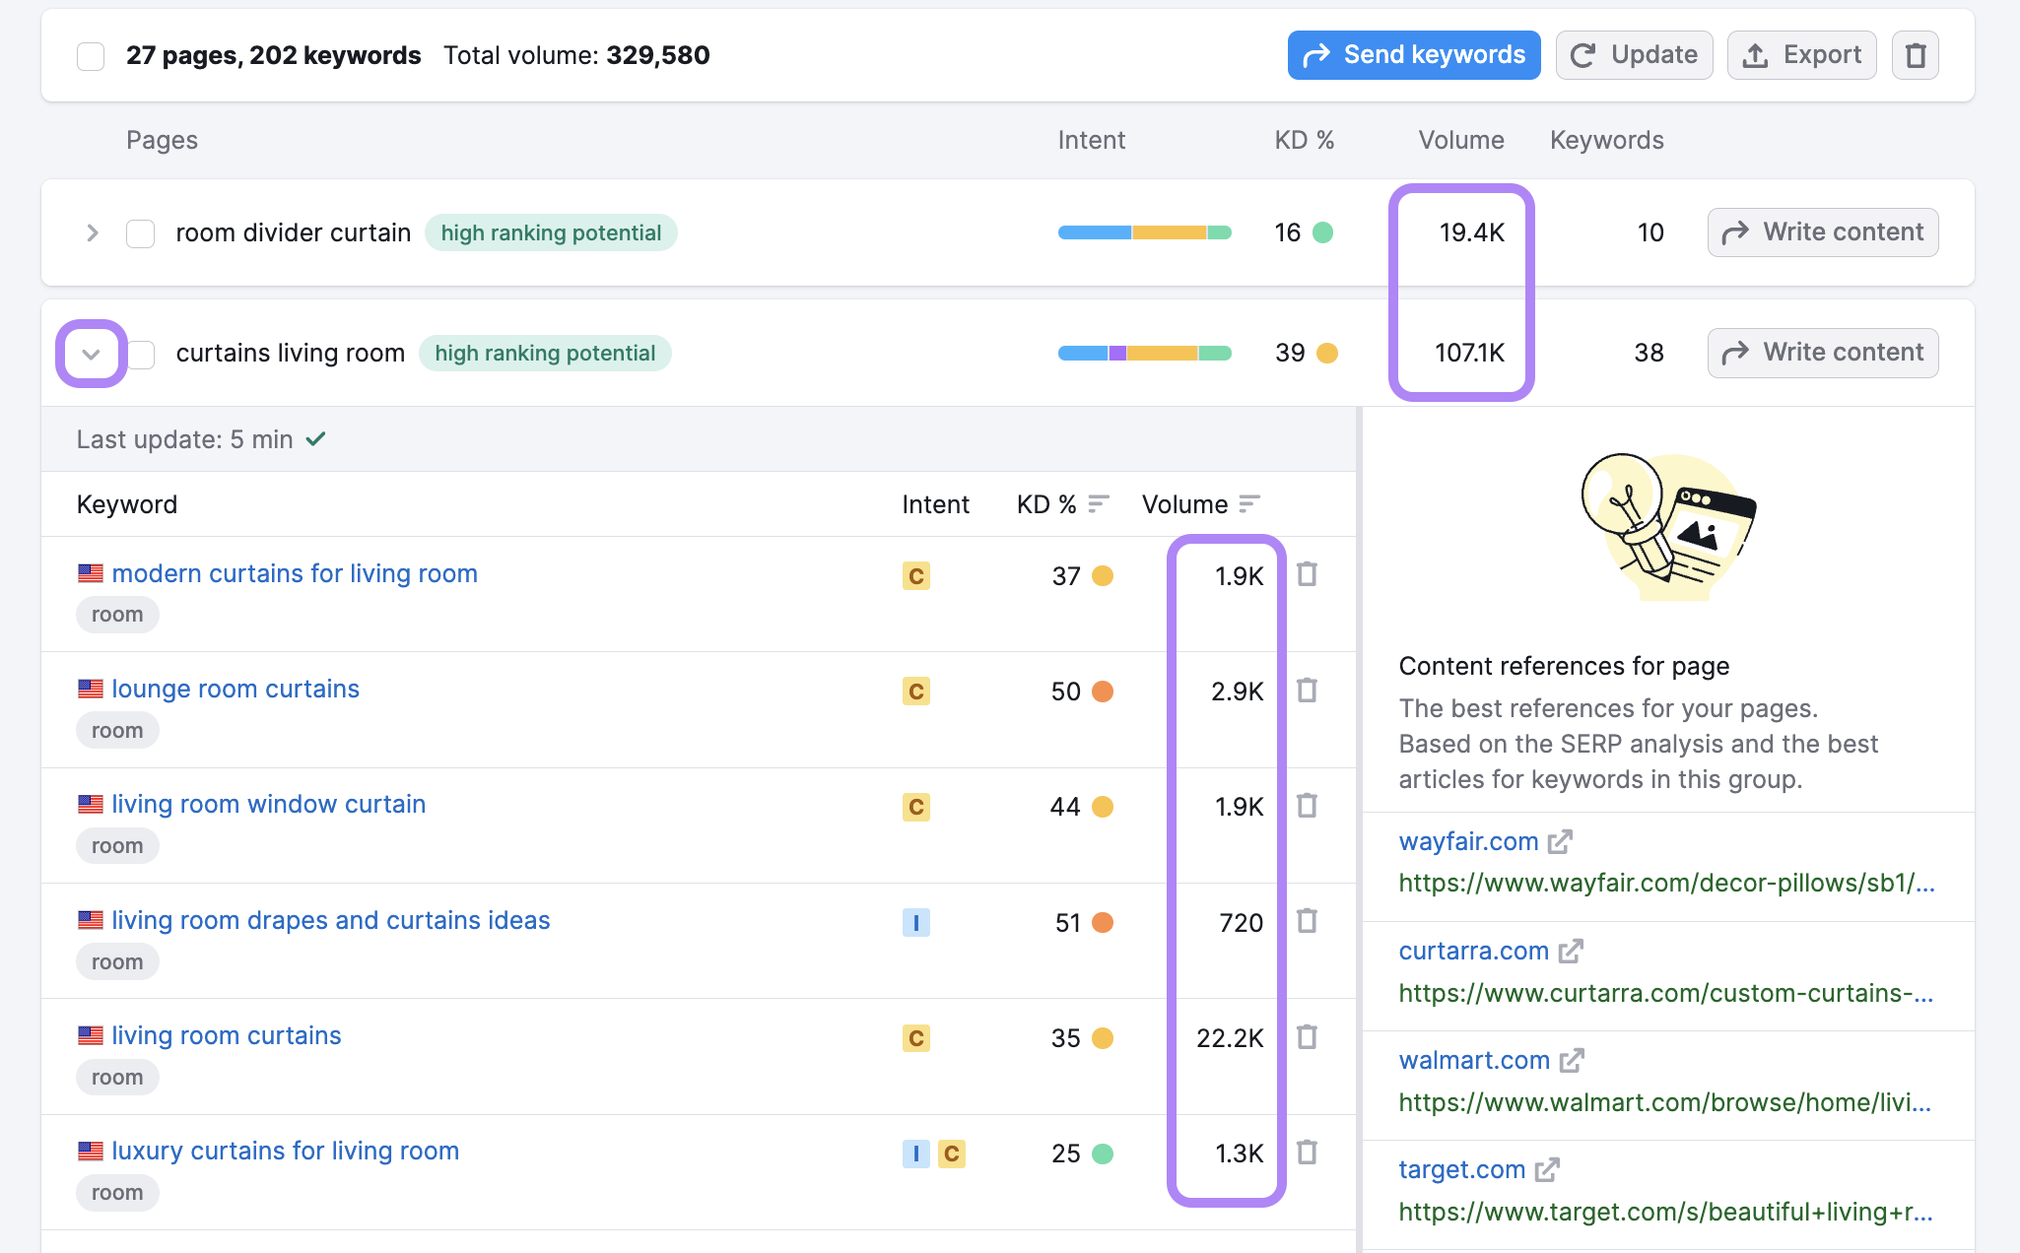Select the 'room divider curtain' page checkbox

(x=140, y=233)
